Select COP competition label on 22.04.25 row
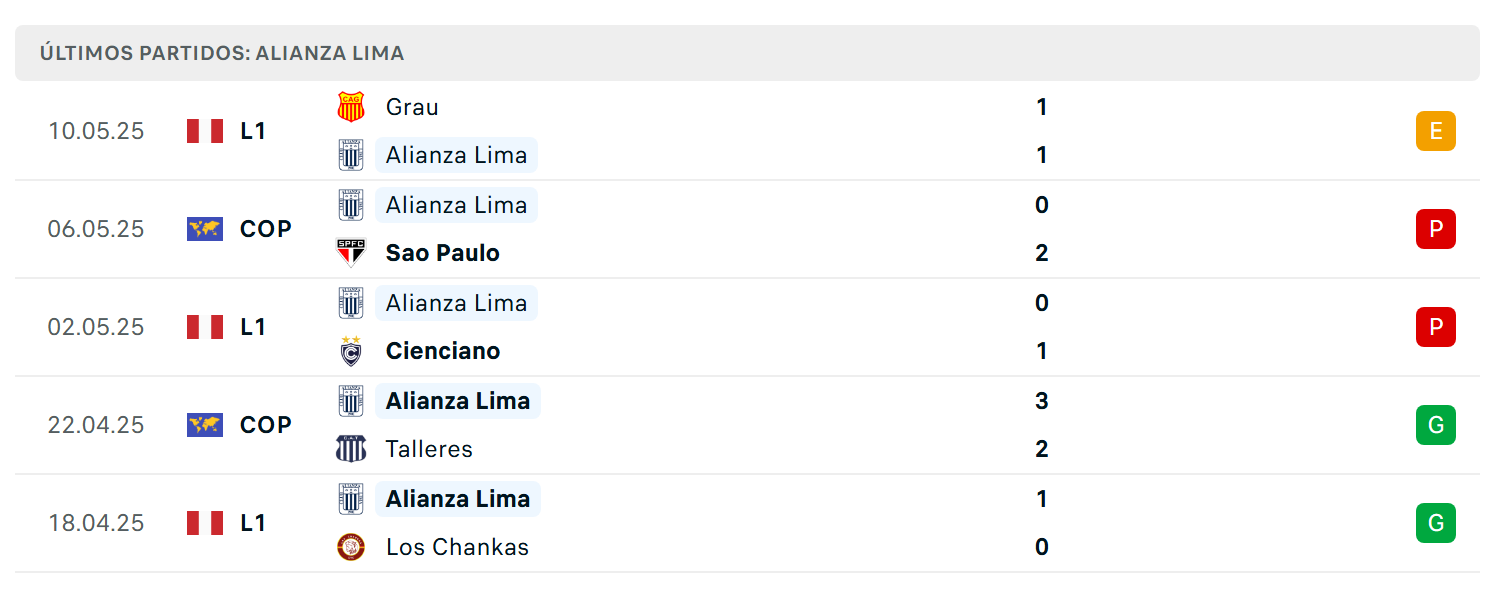The height and width of the screenshot is (592, 1494). click(x=266, y=425)
